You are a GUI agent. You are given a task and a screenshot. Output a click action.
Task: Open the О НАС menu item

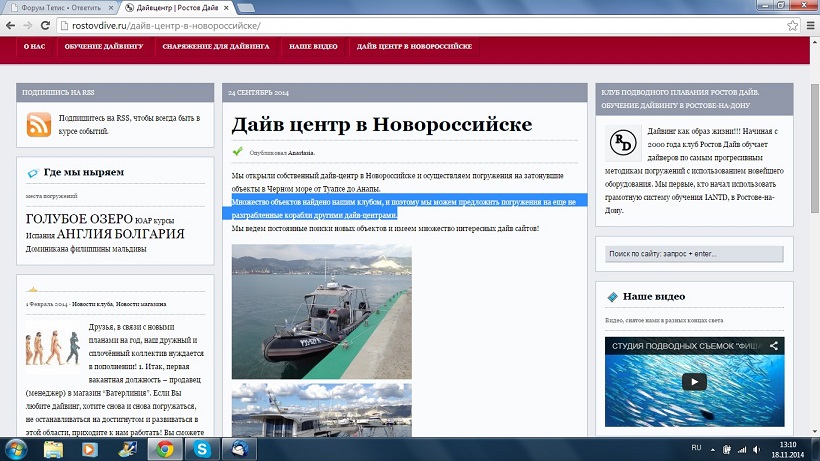pos(35,47)
